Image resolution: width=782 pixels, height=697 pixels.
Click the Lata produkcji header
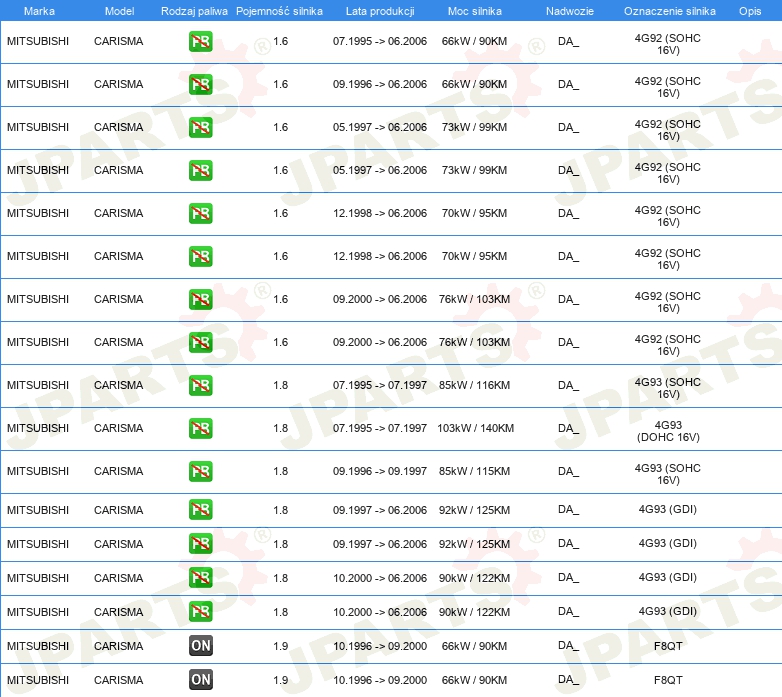click(x=380, y=11)
